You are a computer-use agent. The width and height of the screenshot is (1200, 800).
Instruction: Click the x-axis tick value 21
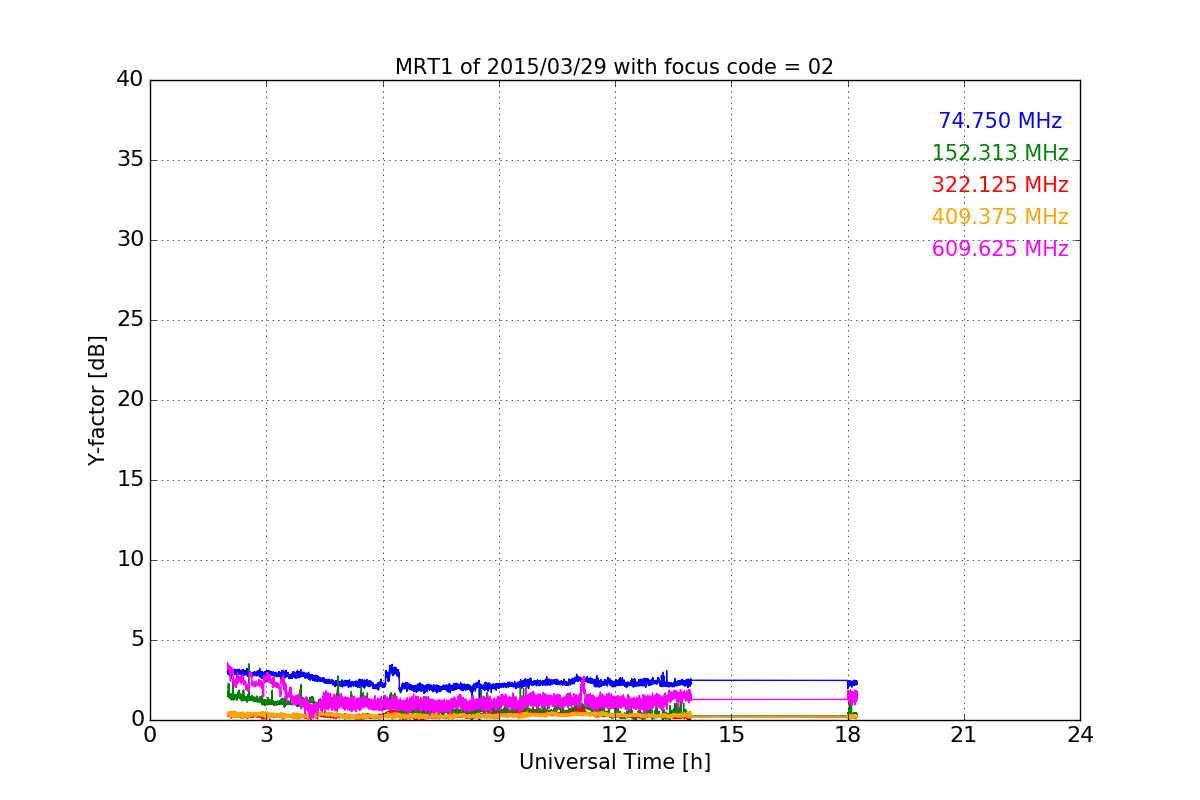click(x=964, y=735)
